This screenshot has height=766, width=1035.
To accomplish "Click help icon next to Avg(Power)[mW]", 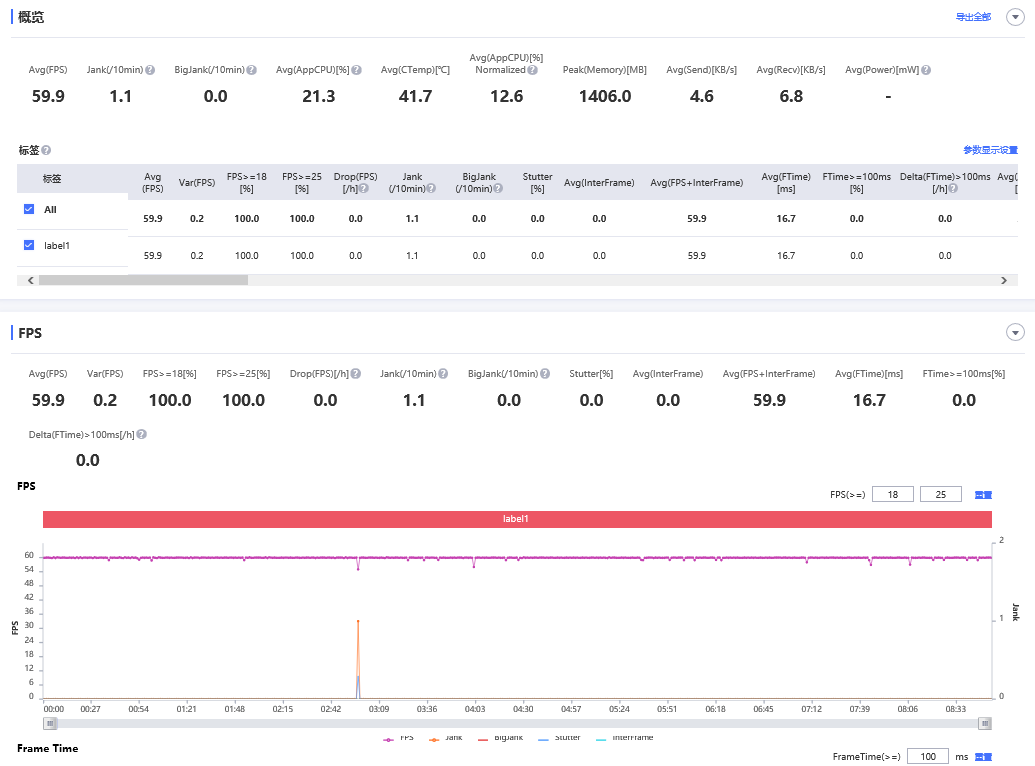I will coord(926,70).
